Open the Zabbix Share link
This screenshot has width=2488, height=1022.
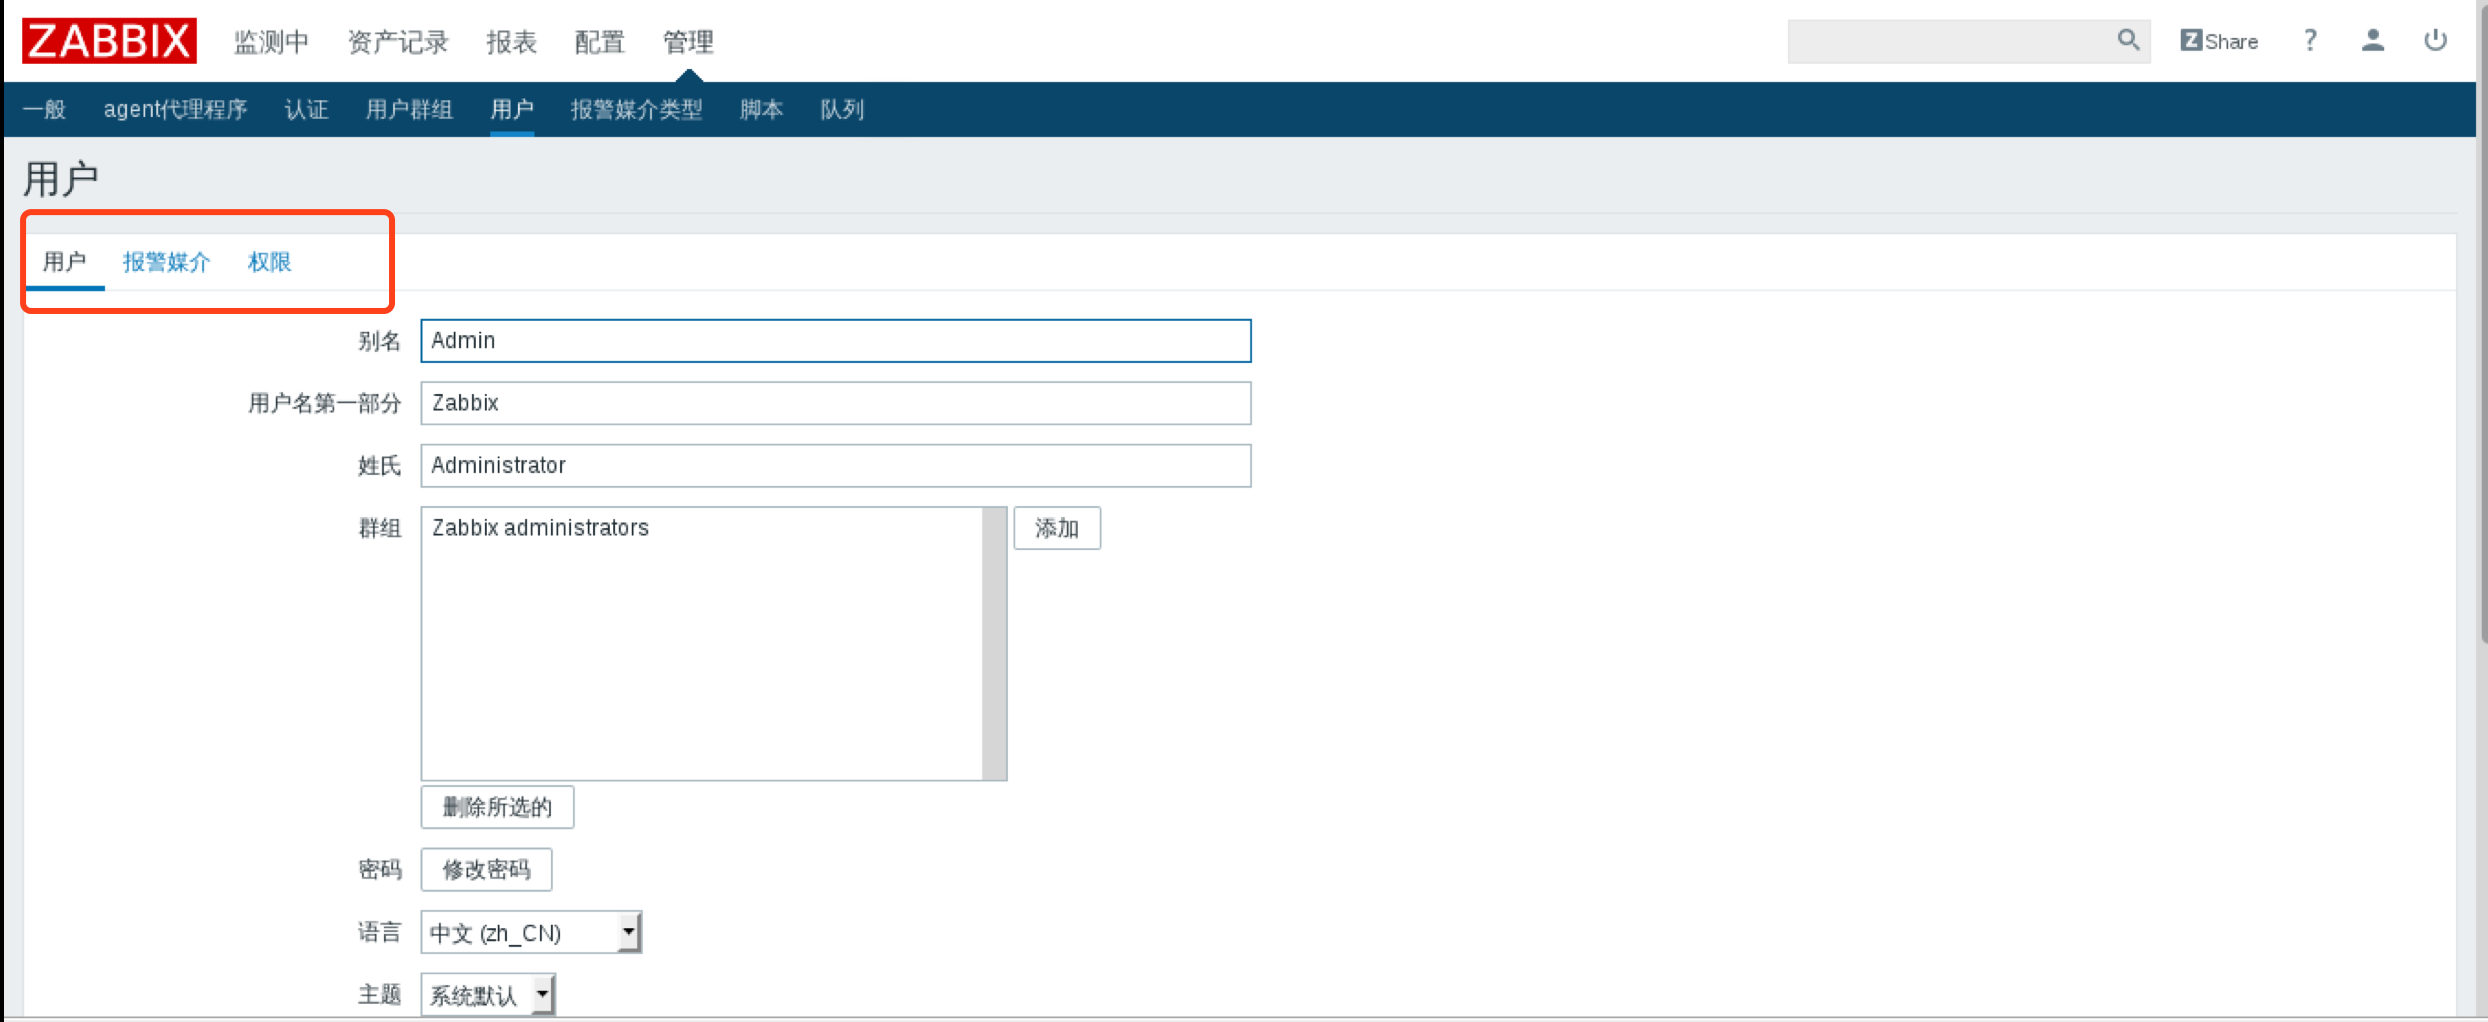(2219, 41)
